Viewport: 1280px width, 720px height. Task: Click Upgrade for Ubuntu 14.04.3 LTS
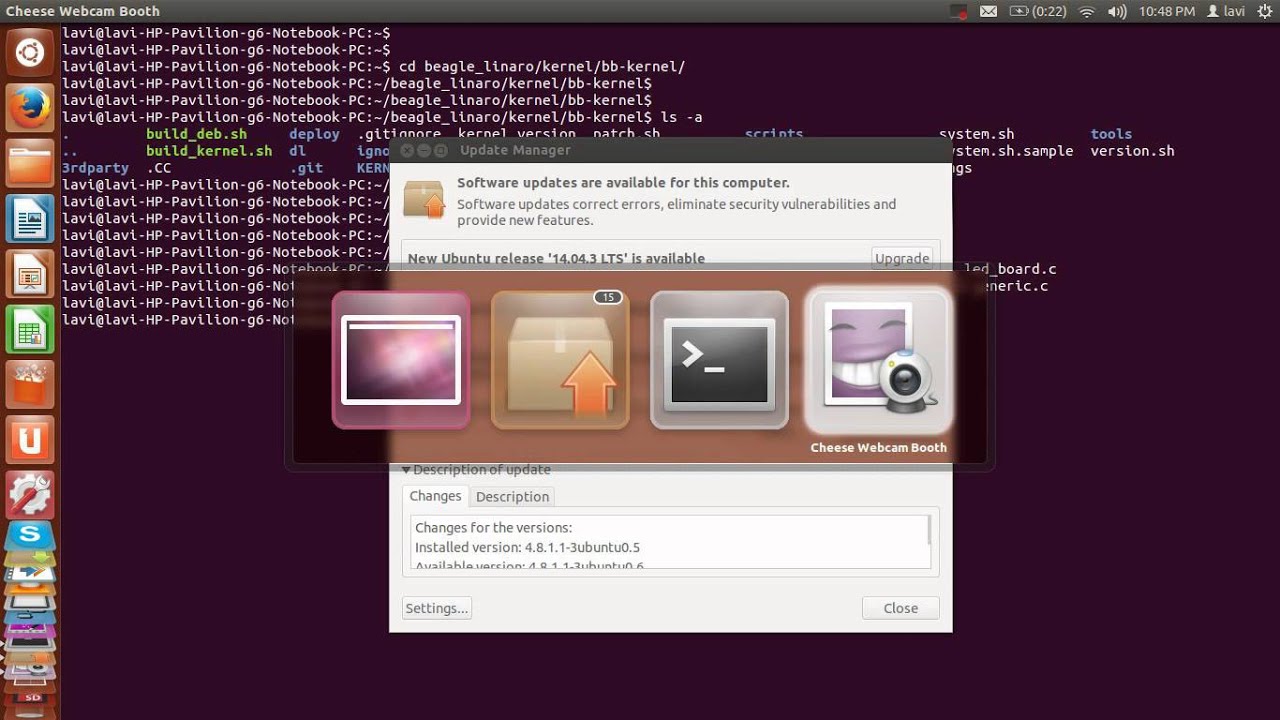pyautogui.click(x=902, y=257)
